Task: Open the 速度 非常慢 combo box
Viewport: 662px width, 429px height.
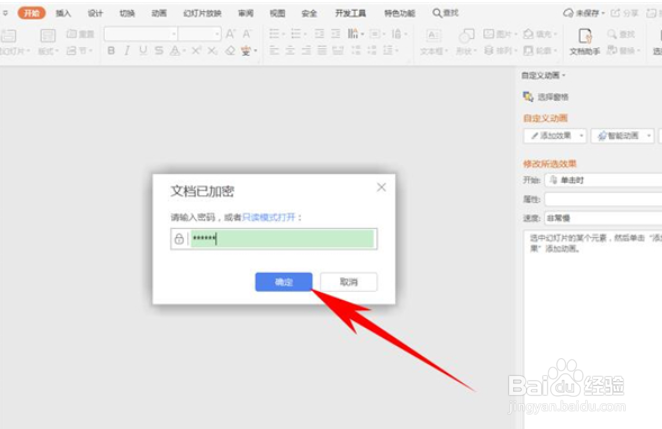Action: (603, 218)
